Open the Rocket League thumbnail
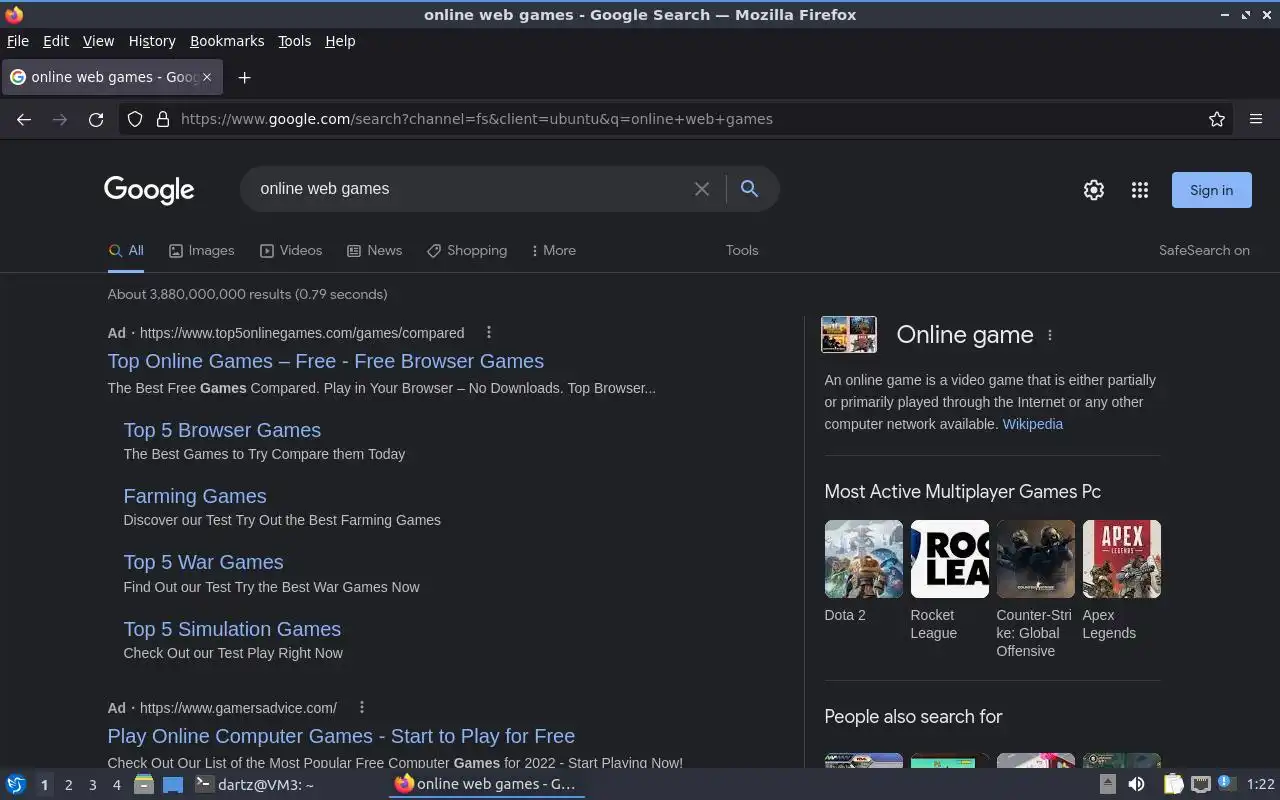Image resolution: width=1280 pixels, height=800 pixels. coord(949,559)
